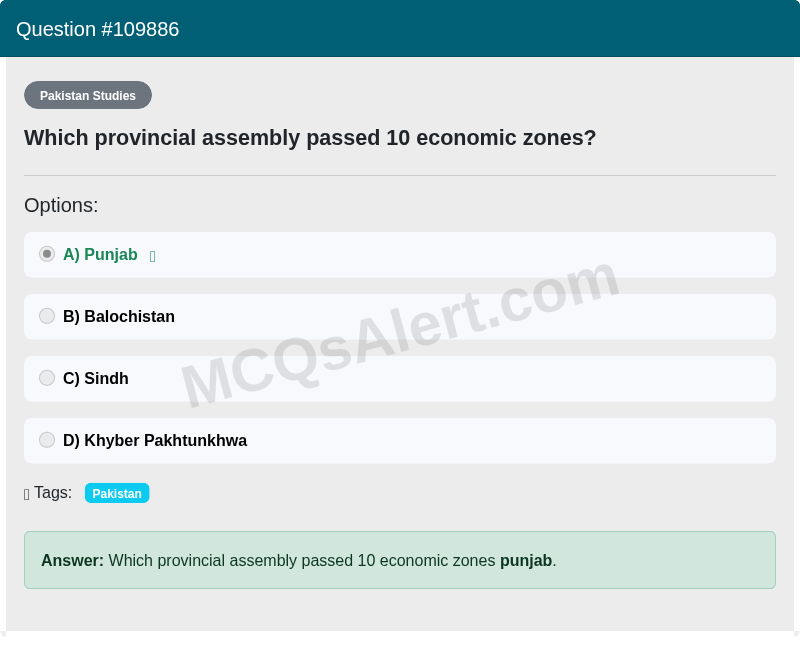Click the green "A) Punjab" option text
This screenshot has width=800, height=662.
click(100, 254)
